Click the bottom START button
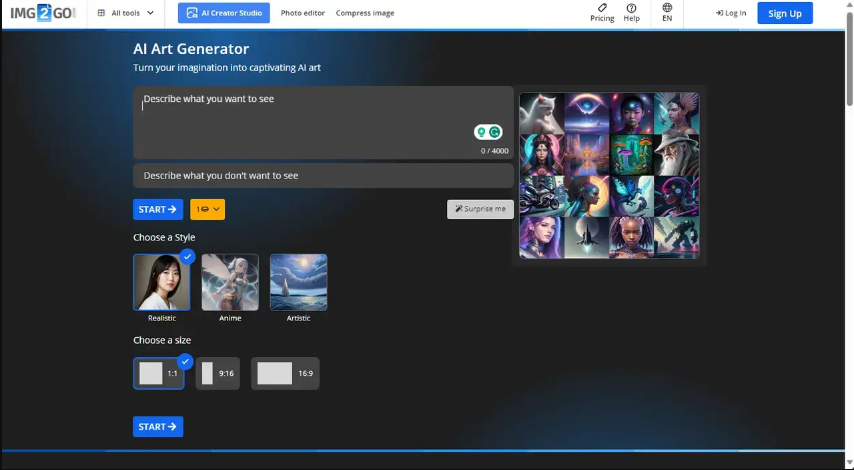Screen dimensions: 854x470 (158, 426)
